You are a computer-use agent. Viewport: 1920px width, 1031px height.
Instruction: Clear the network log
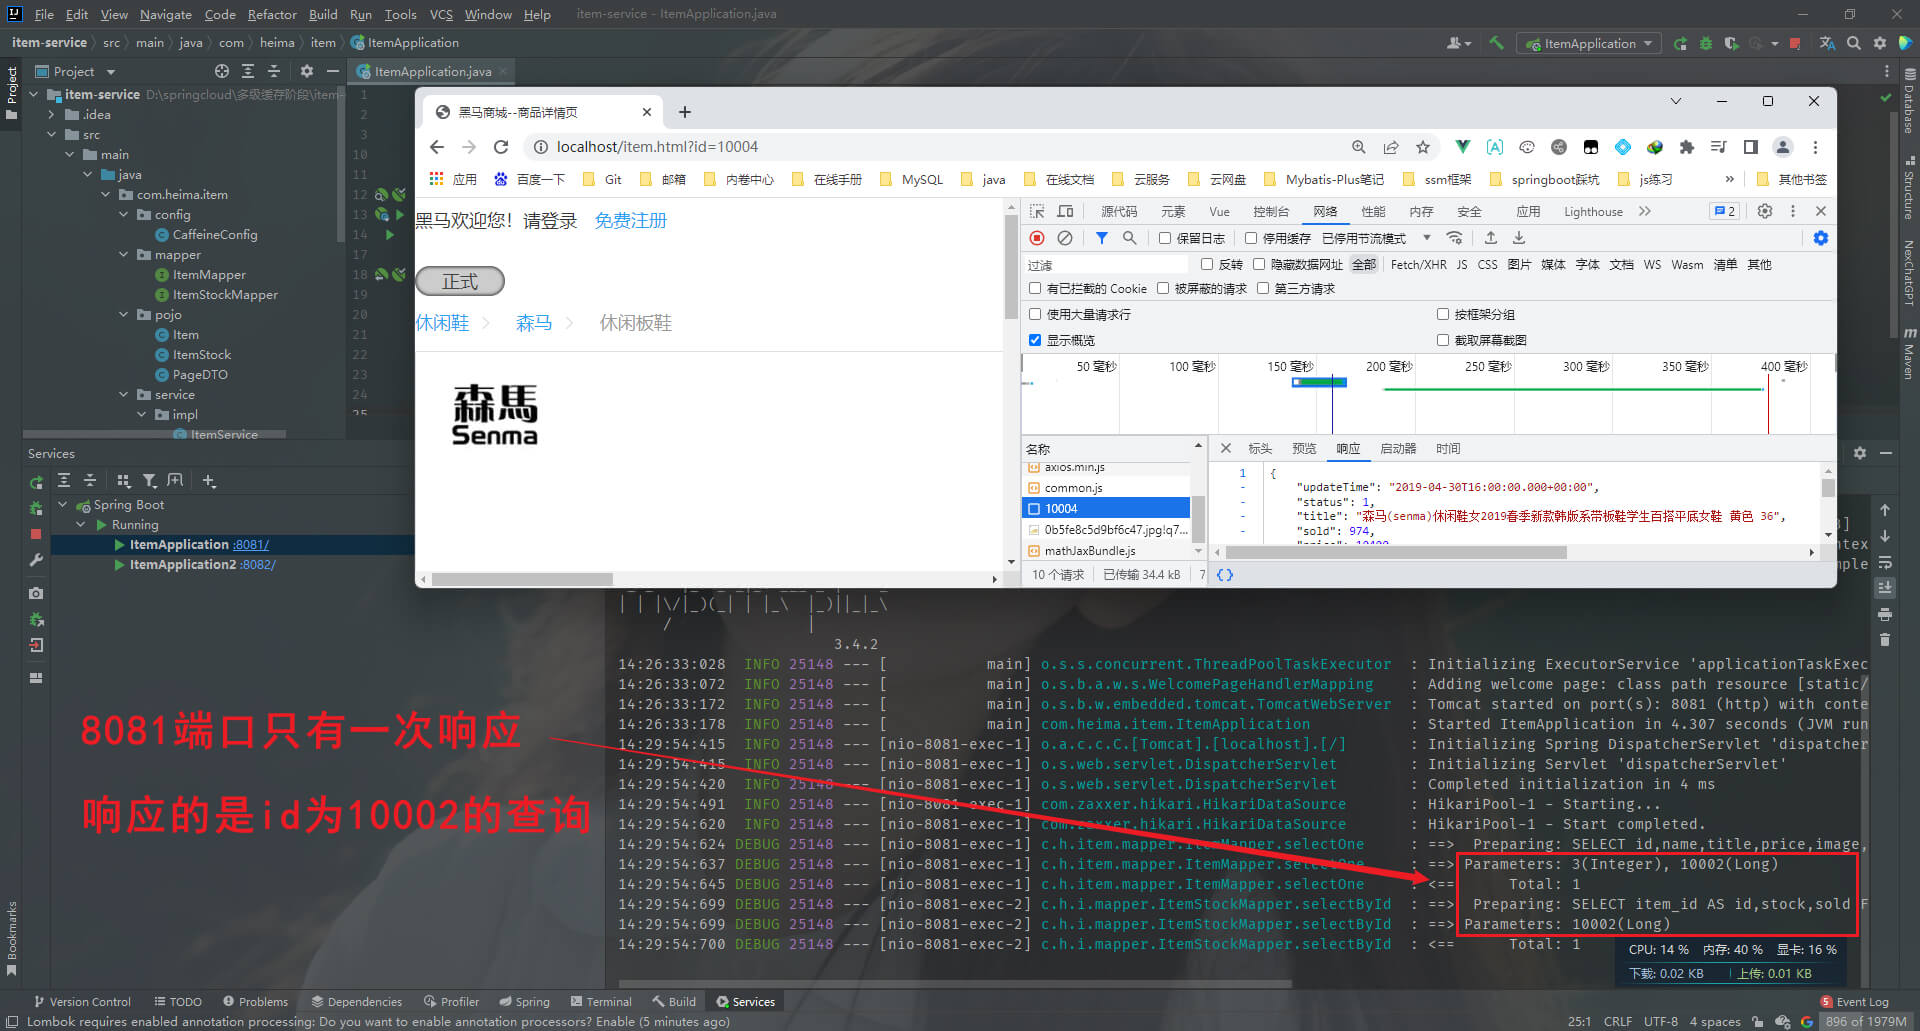[x=1065, y=238]
